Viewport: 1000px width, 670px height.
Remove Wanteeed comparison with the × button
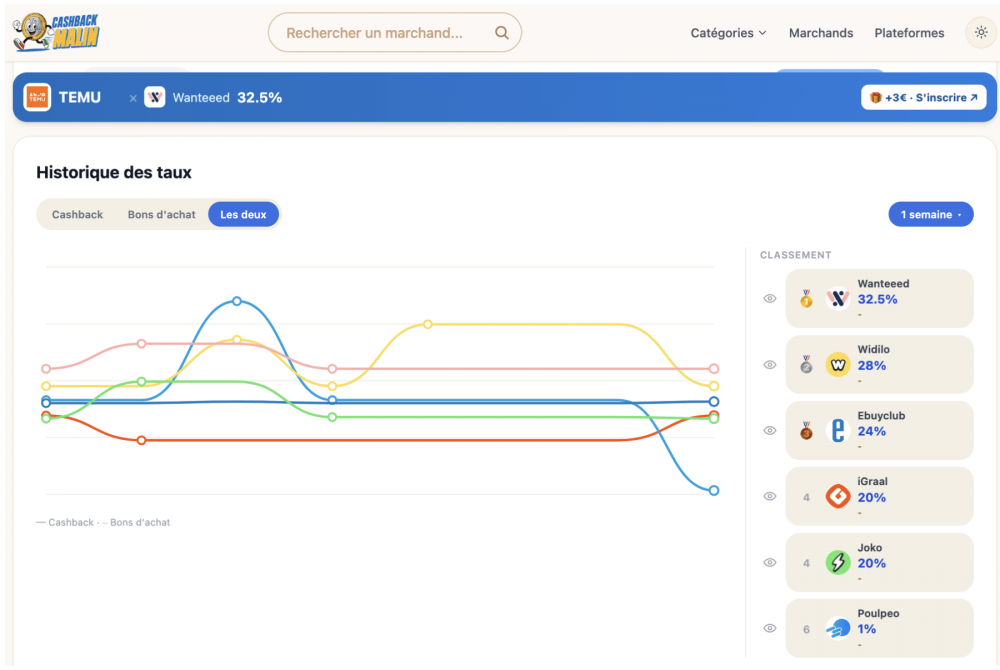point(133,98)
